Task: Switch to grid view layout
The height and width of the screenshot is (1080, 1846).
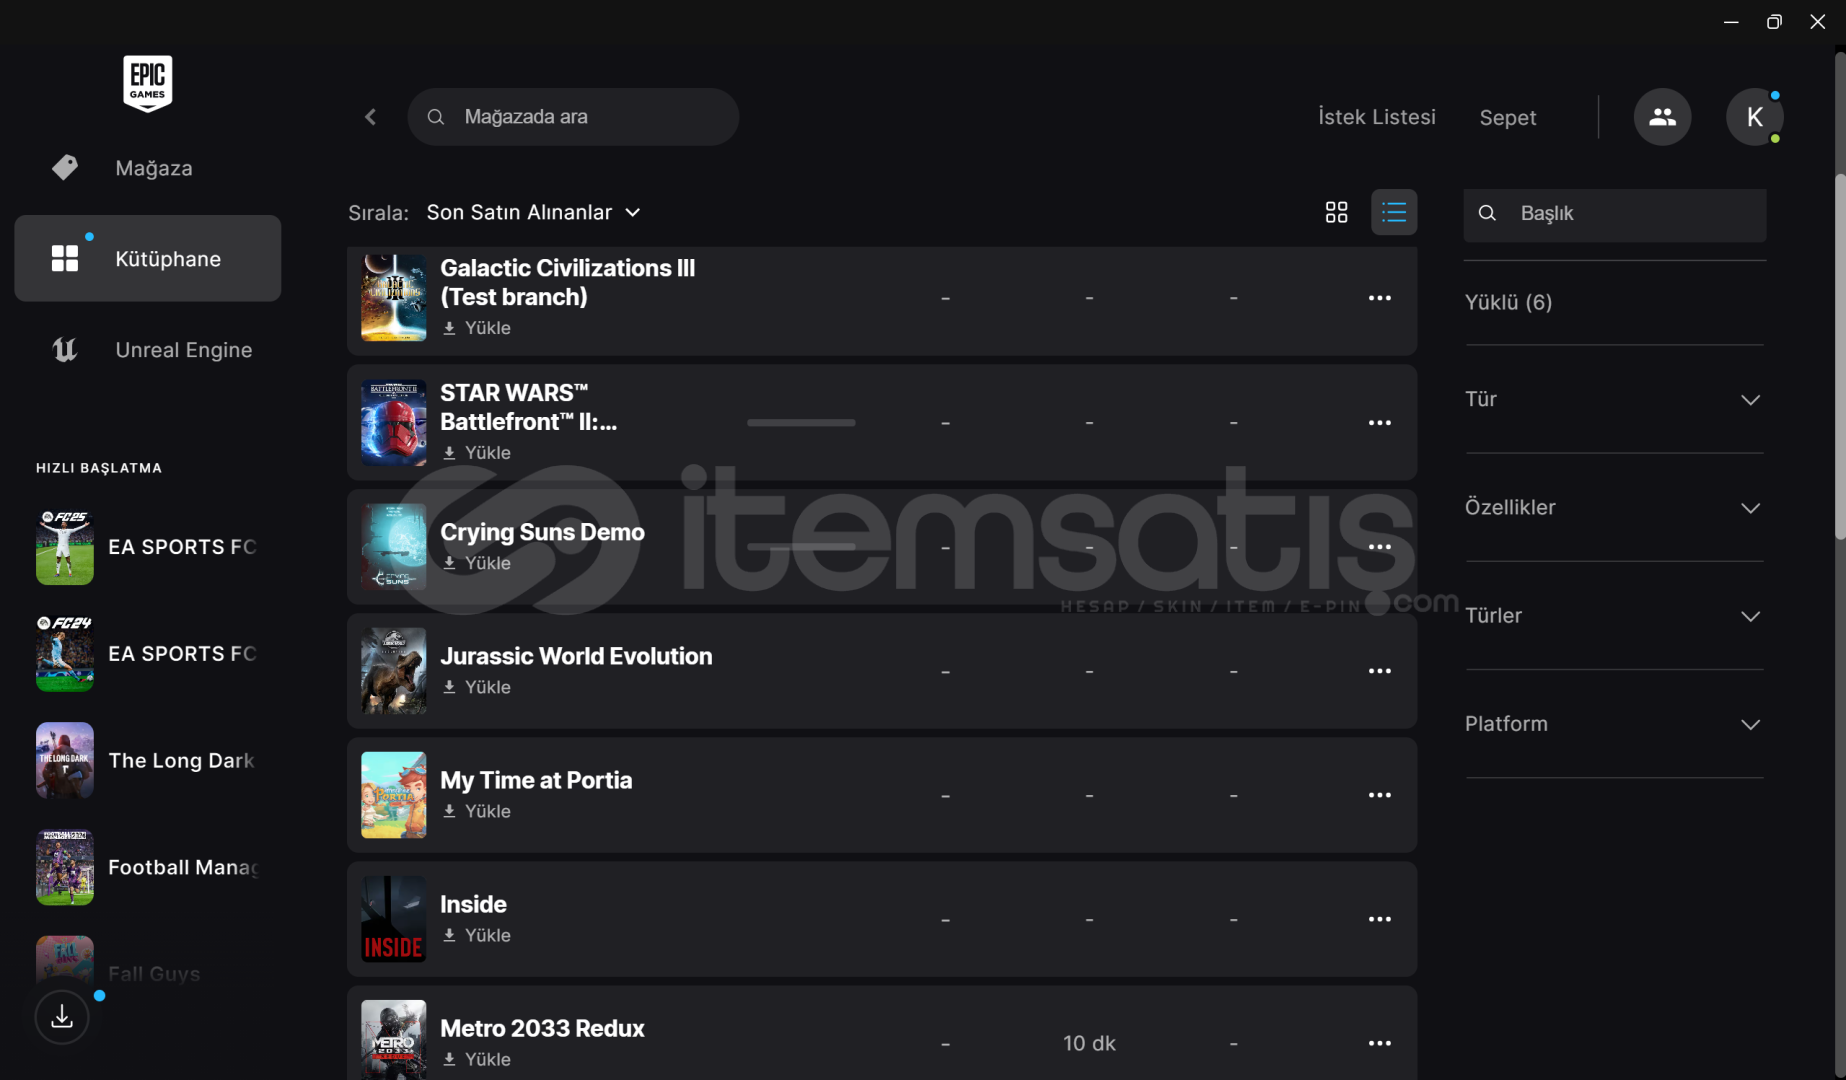Action: 1336,212
